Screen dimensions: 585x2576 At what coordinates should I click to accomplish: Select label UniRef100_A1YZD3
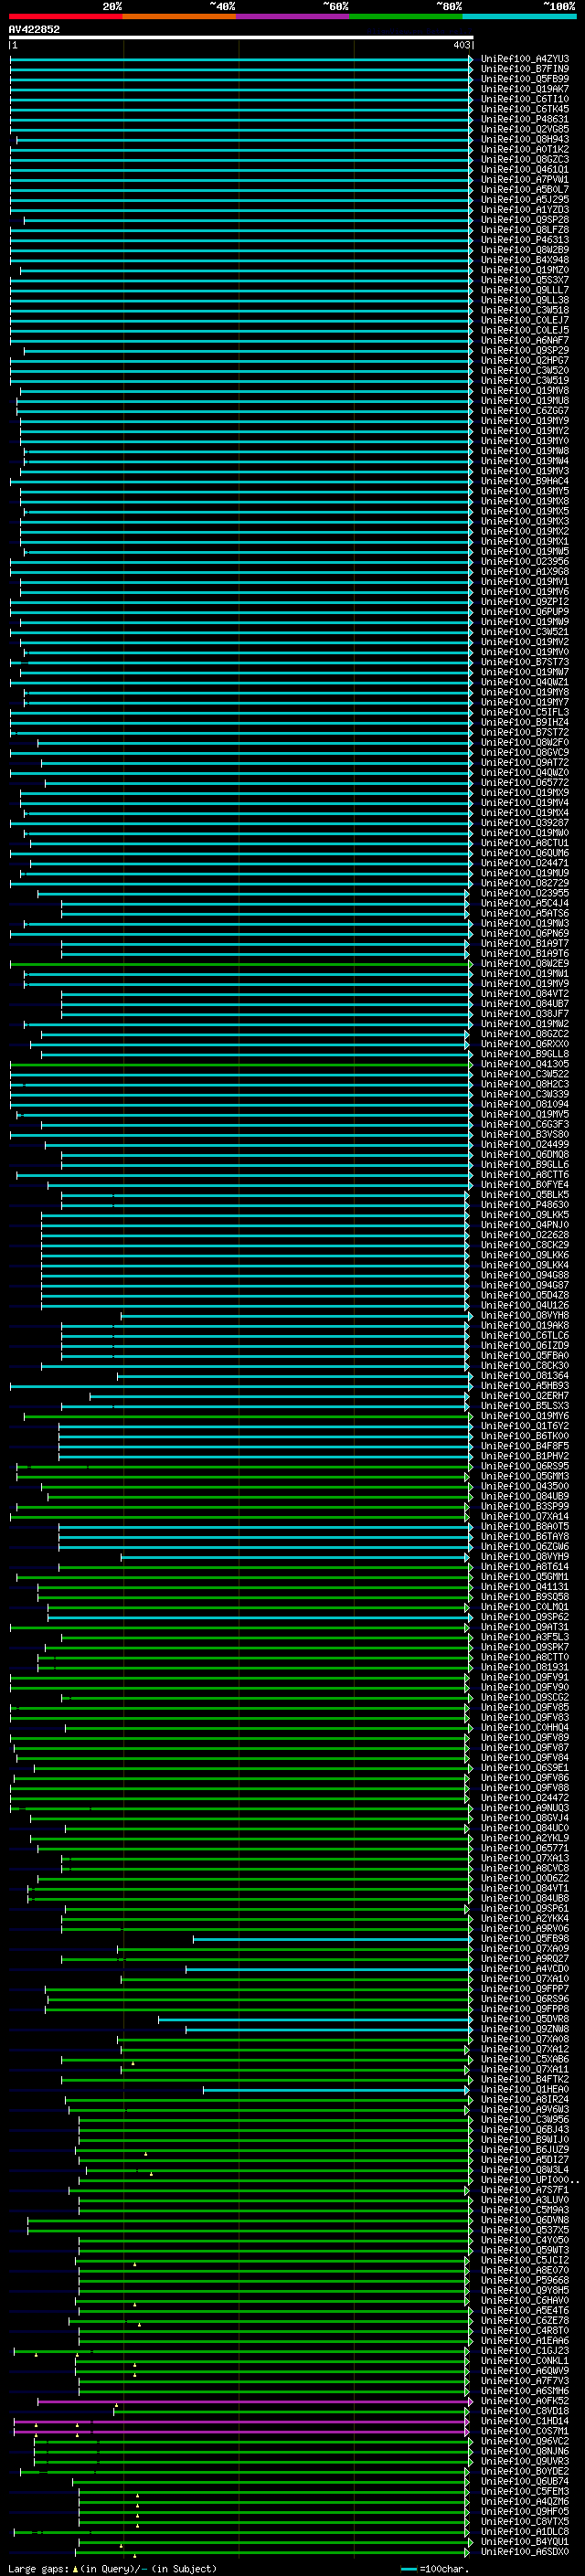click(524, 210)
